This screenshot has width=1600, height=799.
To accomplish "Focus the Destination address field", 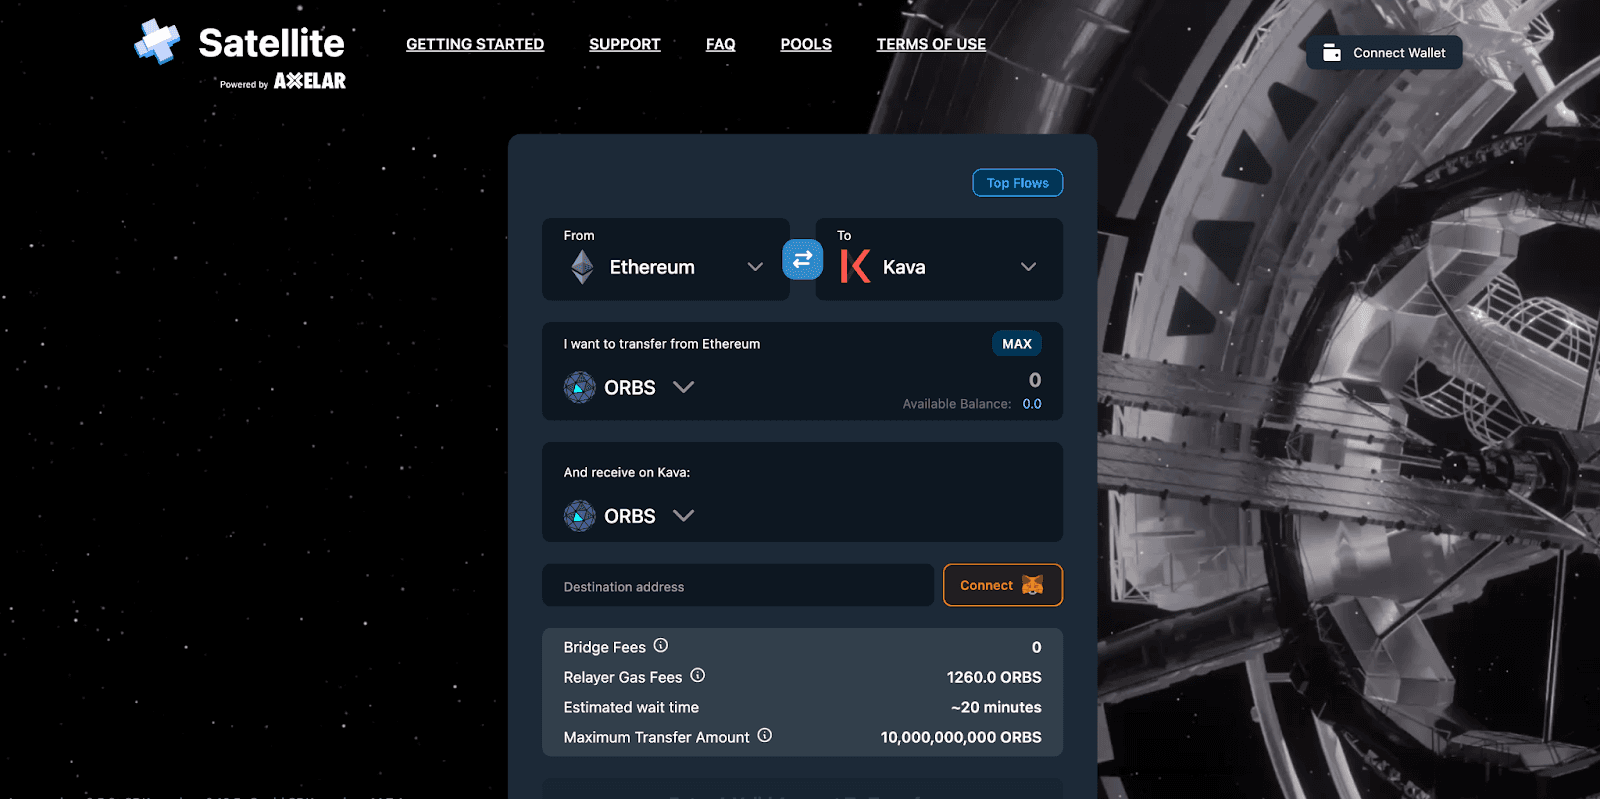I will [738, 586].
